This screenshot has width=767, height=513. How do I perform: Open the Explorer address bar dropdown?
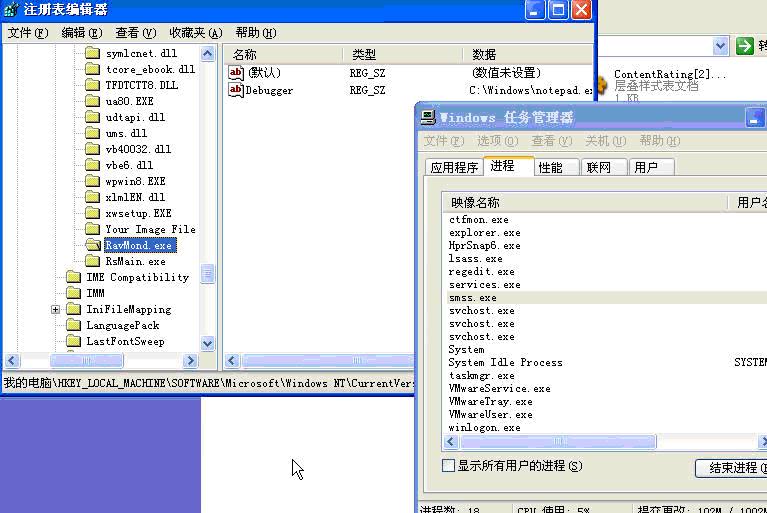point(720,46)
